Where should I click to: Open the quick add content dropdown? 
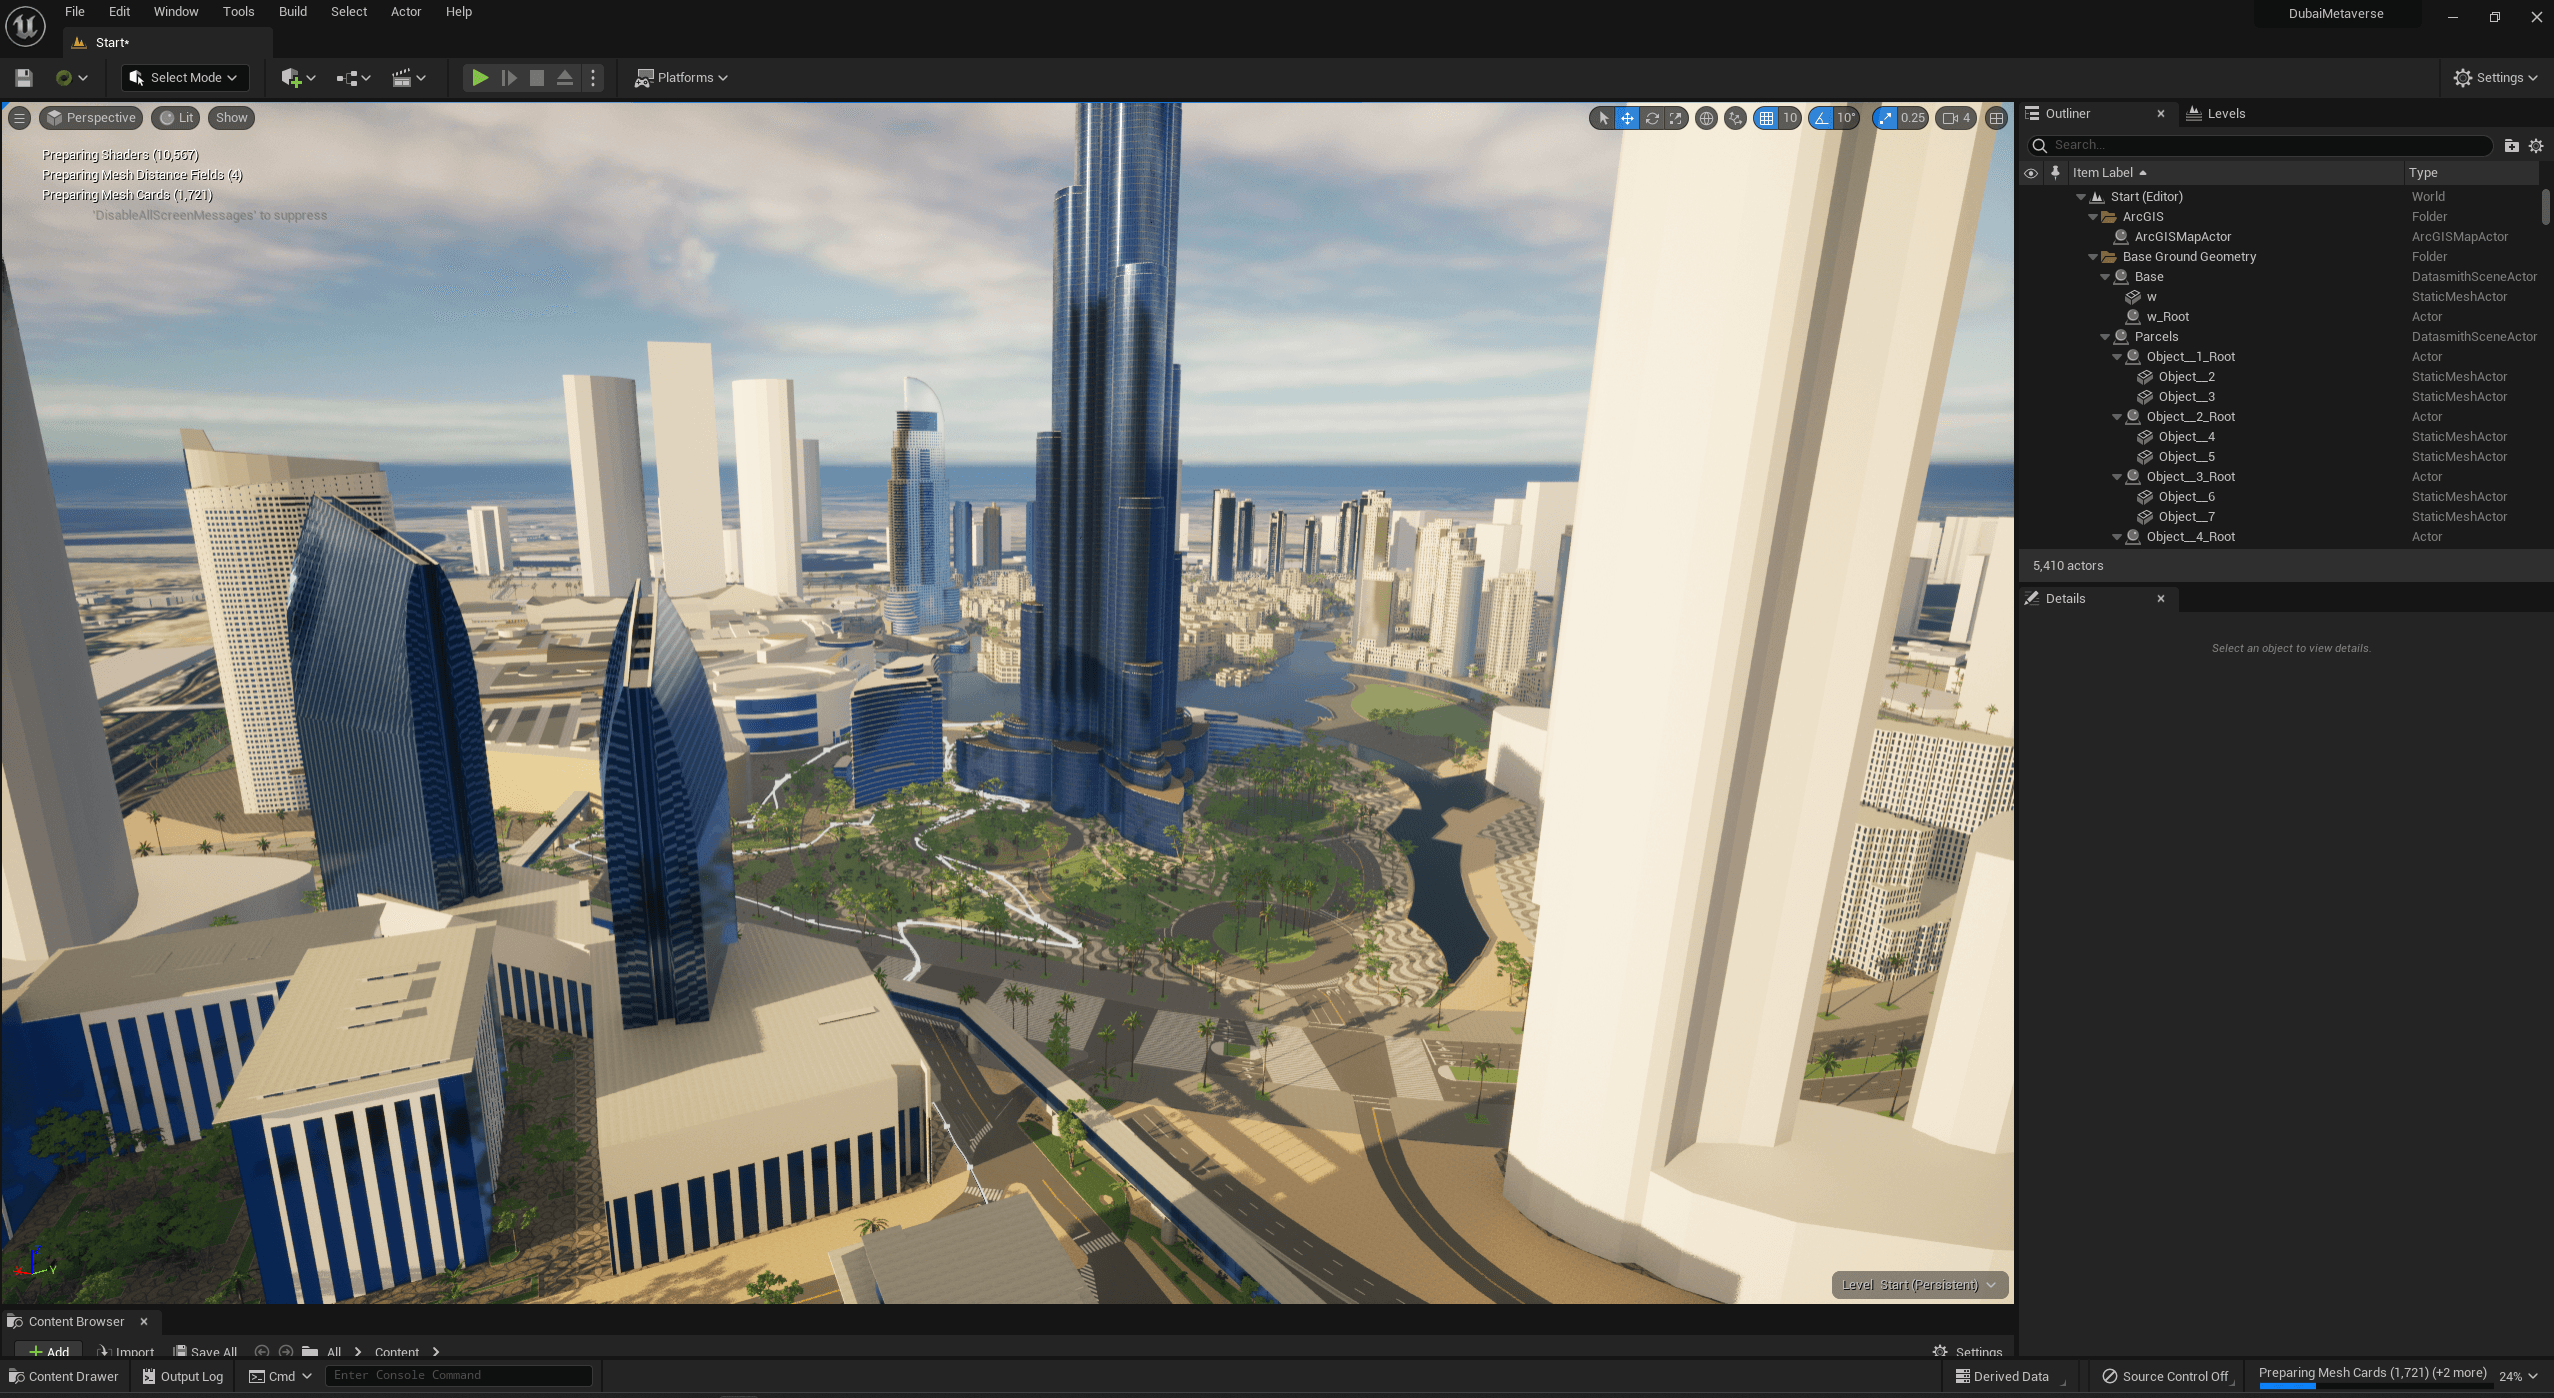pyautogui.click(x=298, y=78)
